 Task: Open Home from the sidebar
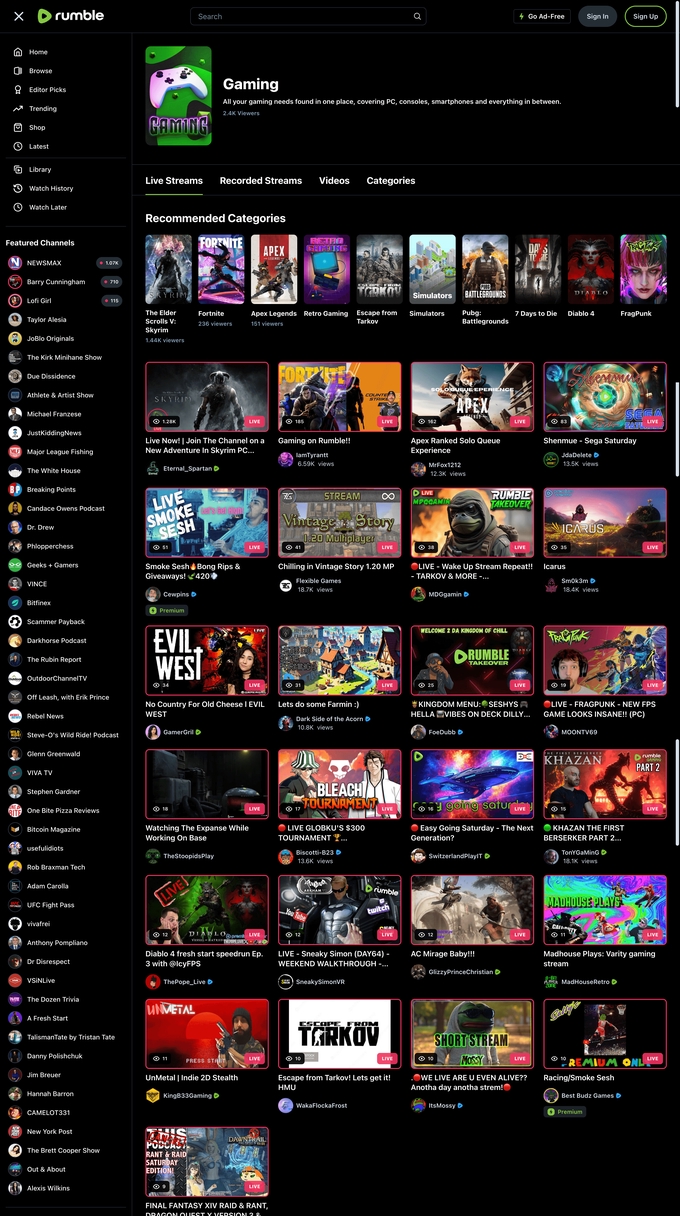point(38,52)
